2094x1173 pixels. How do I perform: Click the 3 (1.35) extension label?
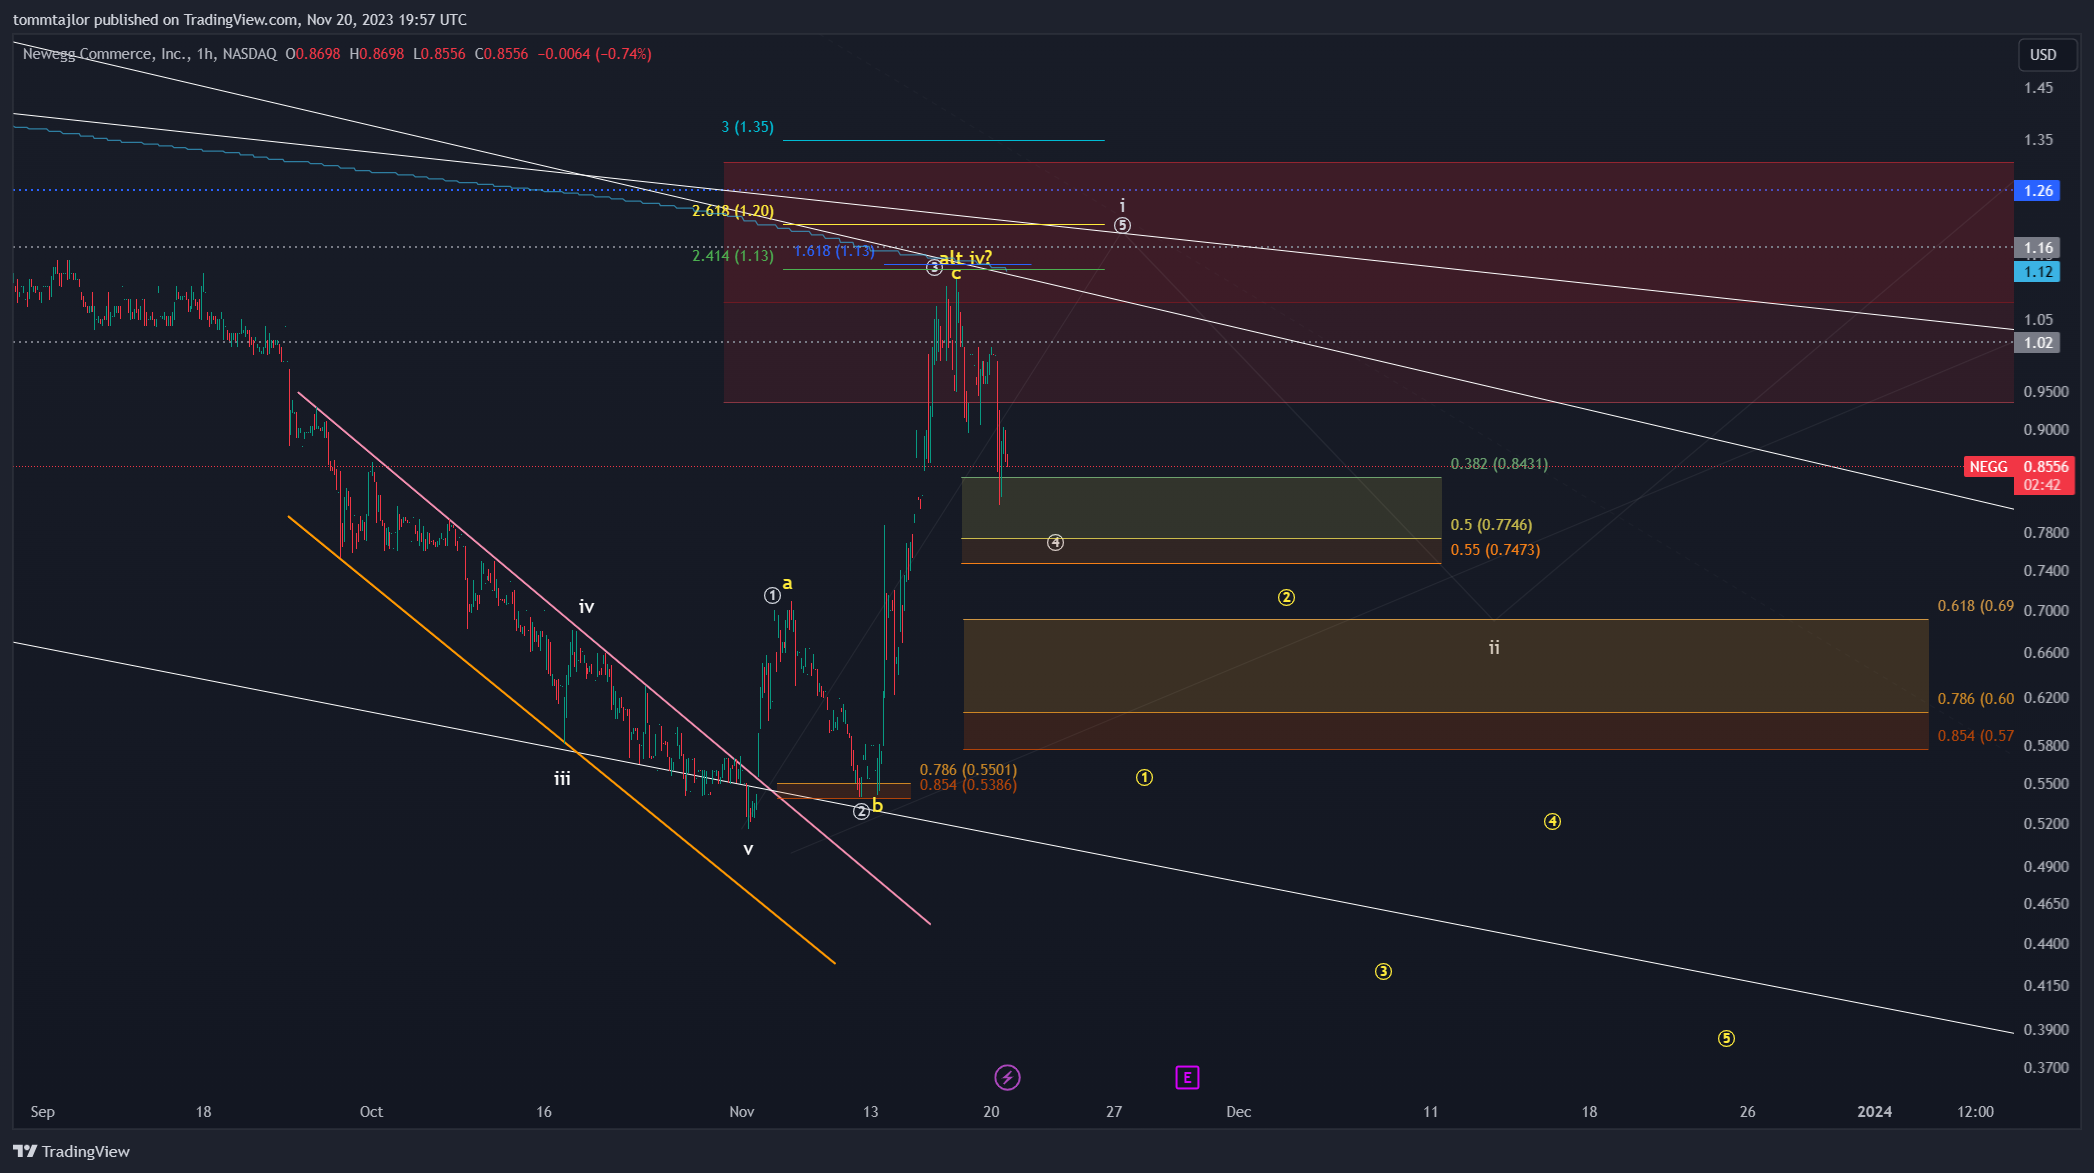pyautogui.click(x=748, y=127)
